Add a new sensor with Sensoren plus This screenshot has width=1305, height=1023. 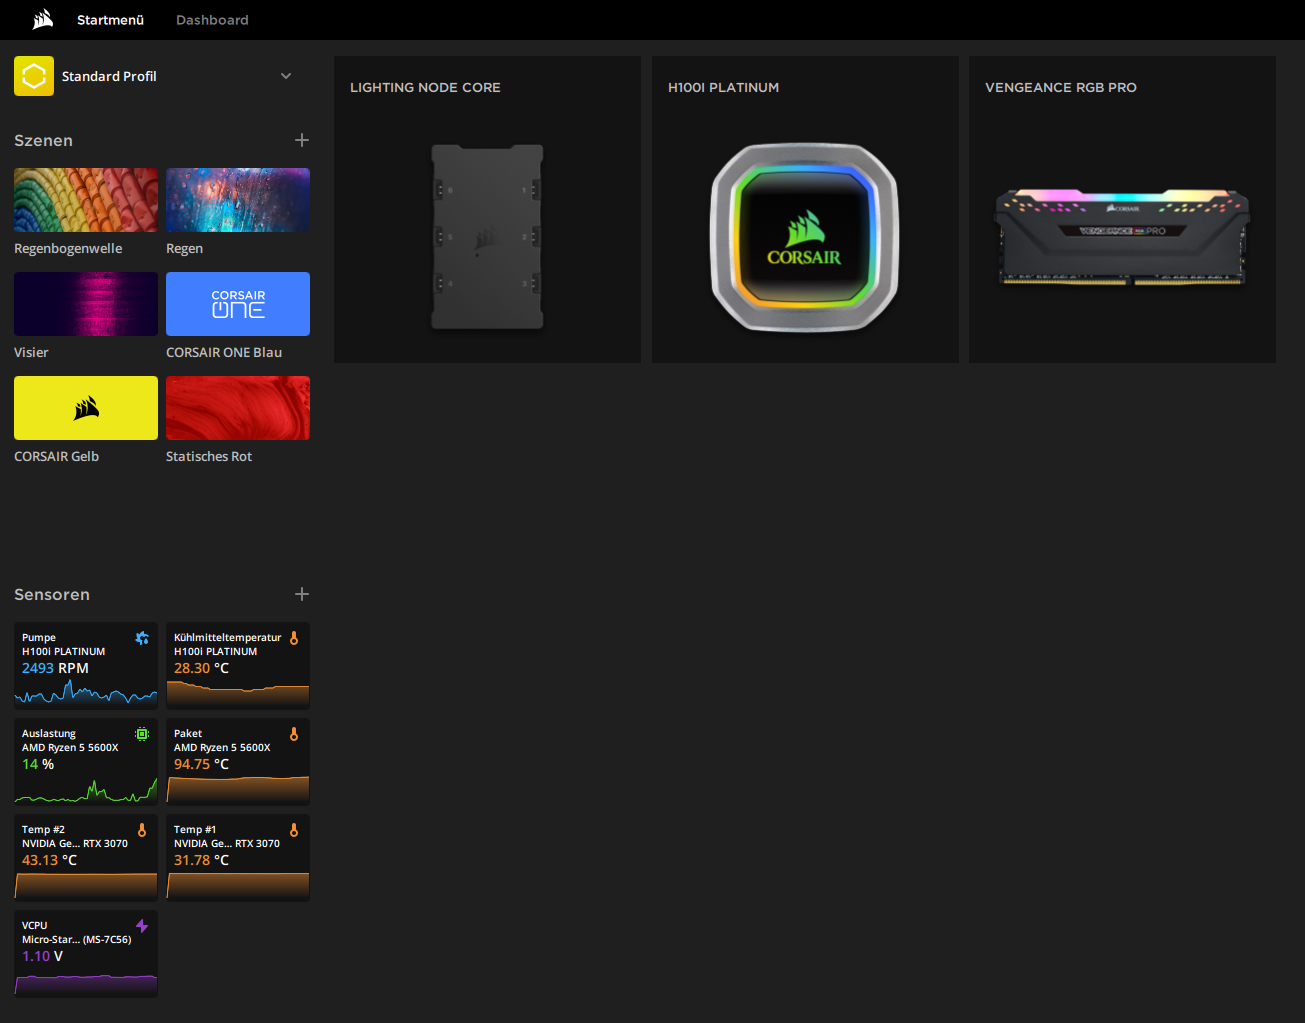[x=302, y=594]
